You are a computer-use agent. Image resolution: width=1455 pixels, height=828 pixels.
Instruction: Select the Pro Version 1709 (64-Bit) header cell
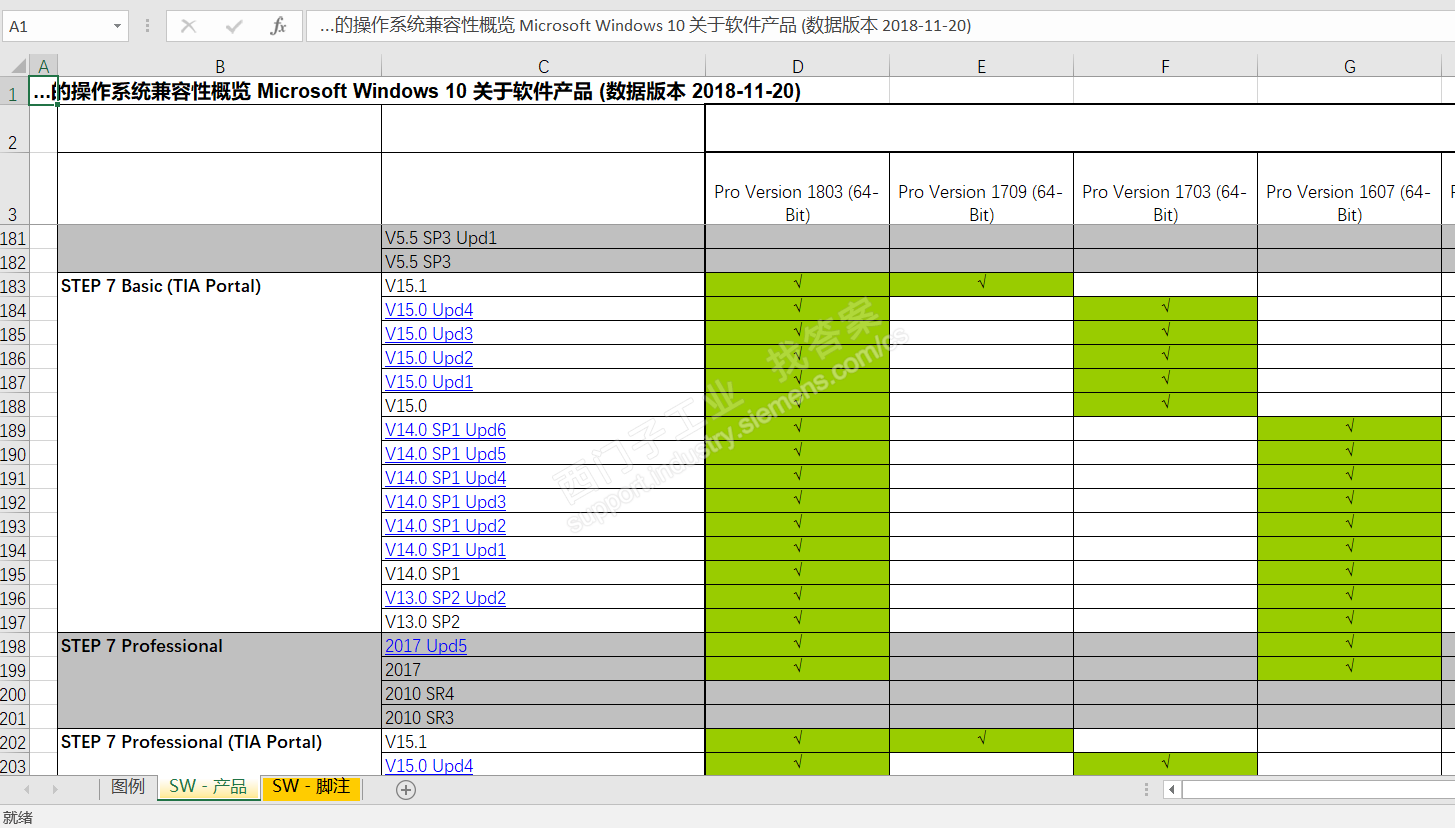981,189
